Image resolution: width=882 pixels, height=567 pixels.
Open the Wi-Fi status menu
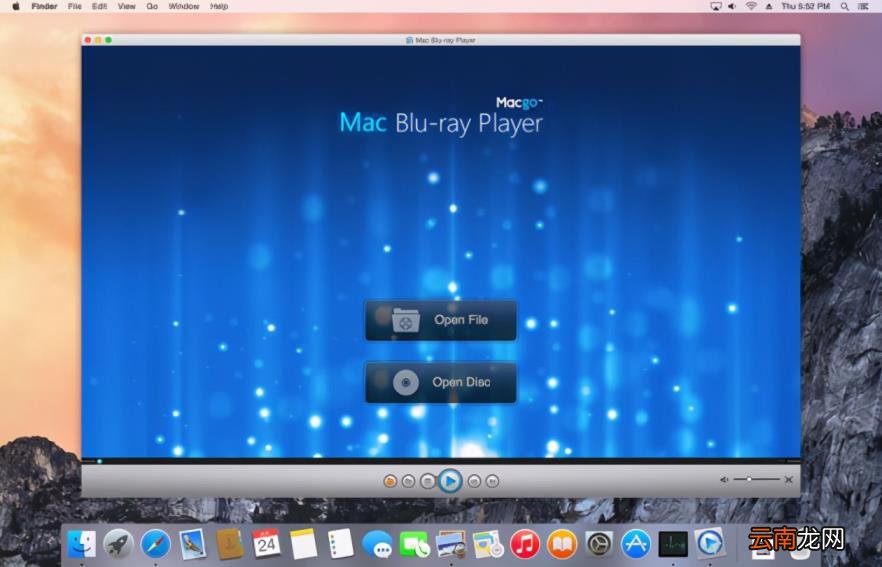(751, 6)
